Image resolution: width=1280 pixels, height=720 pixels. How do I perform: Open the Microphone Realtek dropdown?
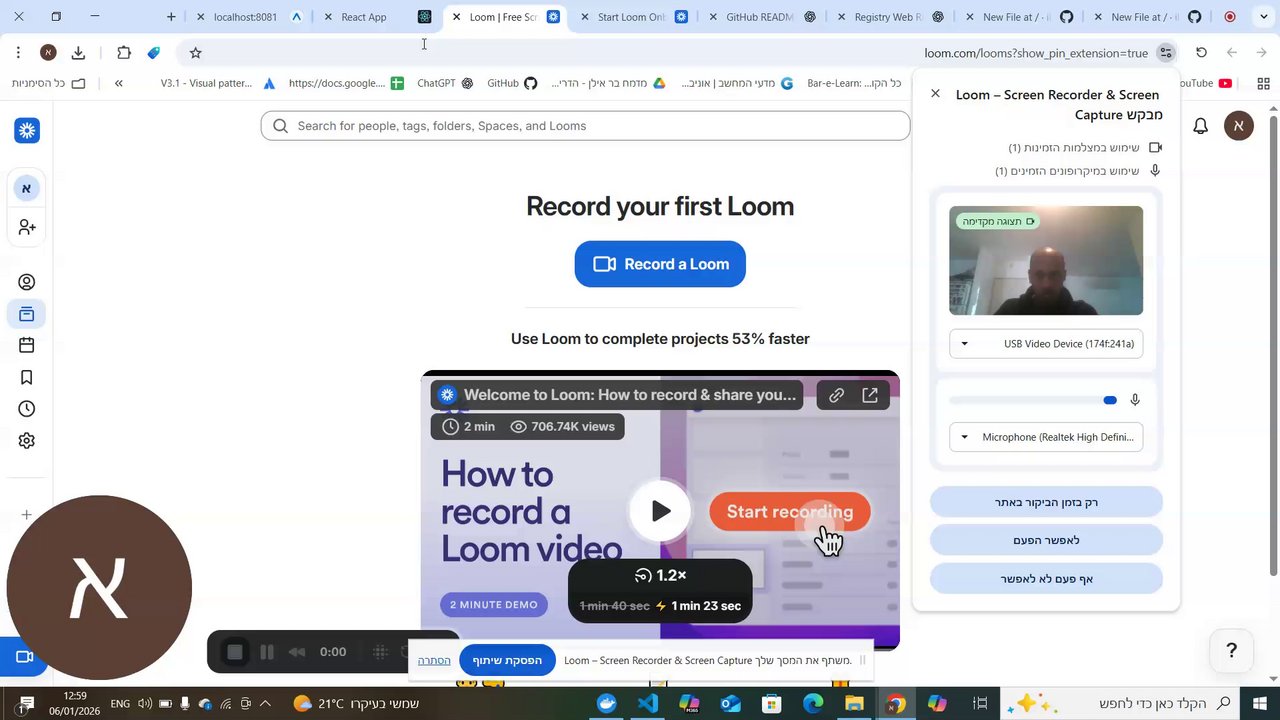tap(1046, 437)
